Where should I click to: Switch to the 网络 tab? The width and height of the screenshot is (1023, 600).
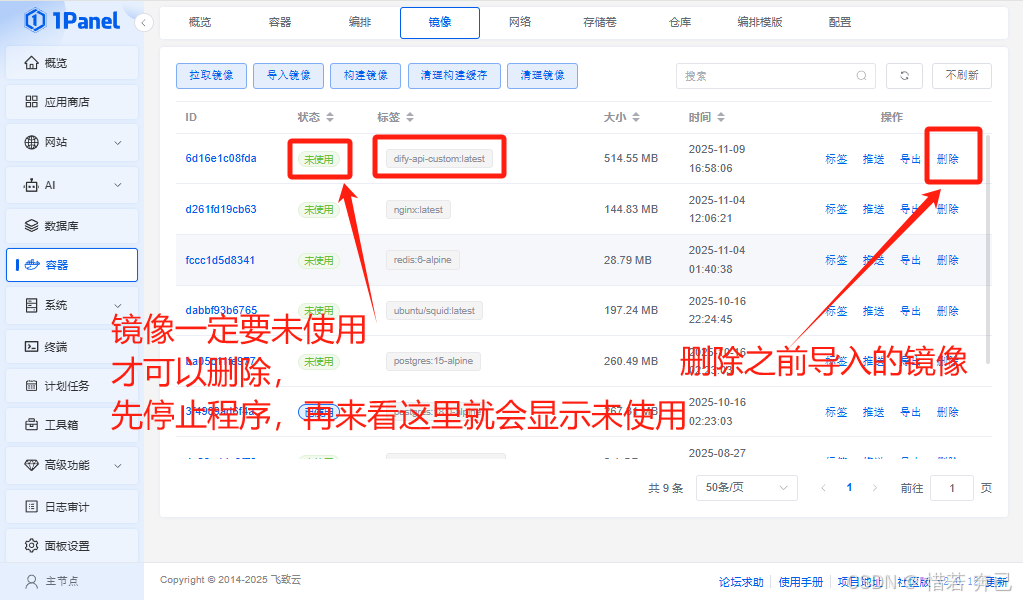pyautogui.click(x=519, y=21)
